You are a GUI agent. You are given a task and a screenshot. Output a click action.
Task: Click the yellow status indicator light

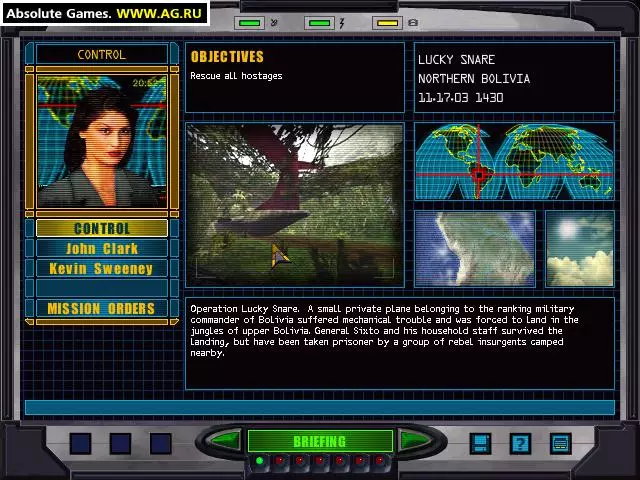pyautogui.click(x=387, y=23)
